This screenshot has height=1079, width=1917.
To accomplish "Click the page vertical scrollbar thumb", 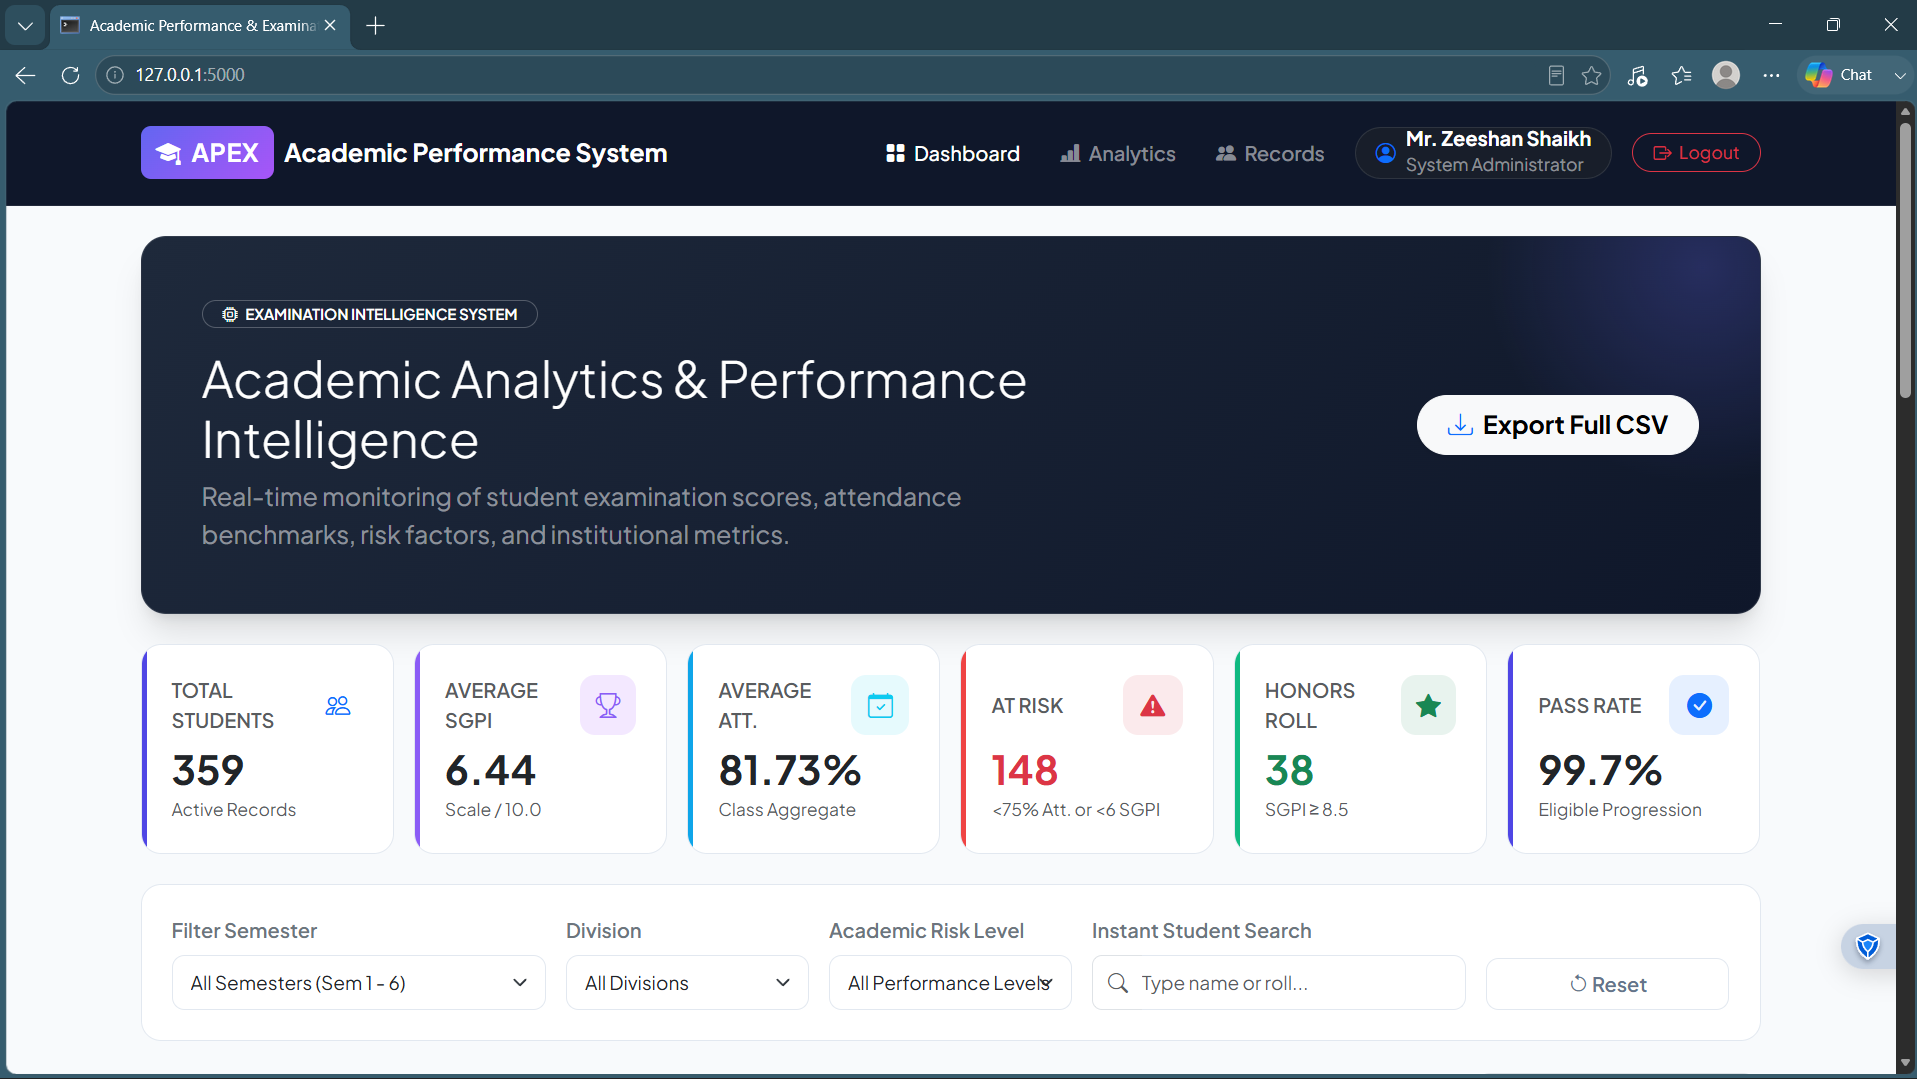I will click(1905, 260).
